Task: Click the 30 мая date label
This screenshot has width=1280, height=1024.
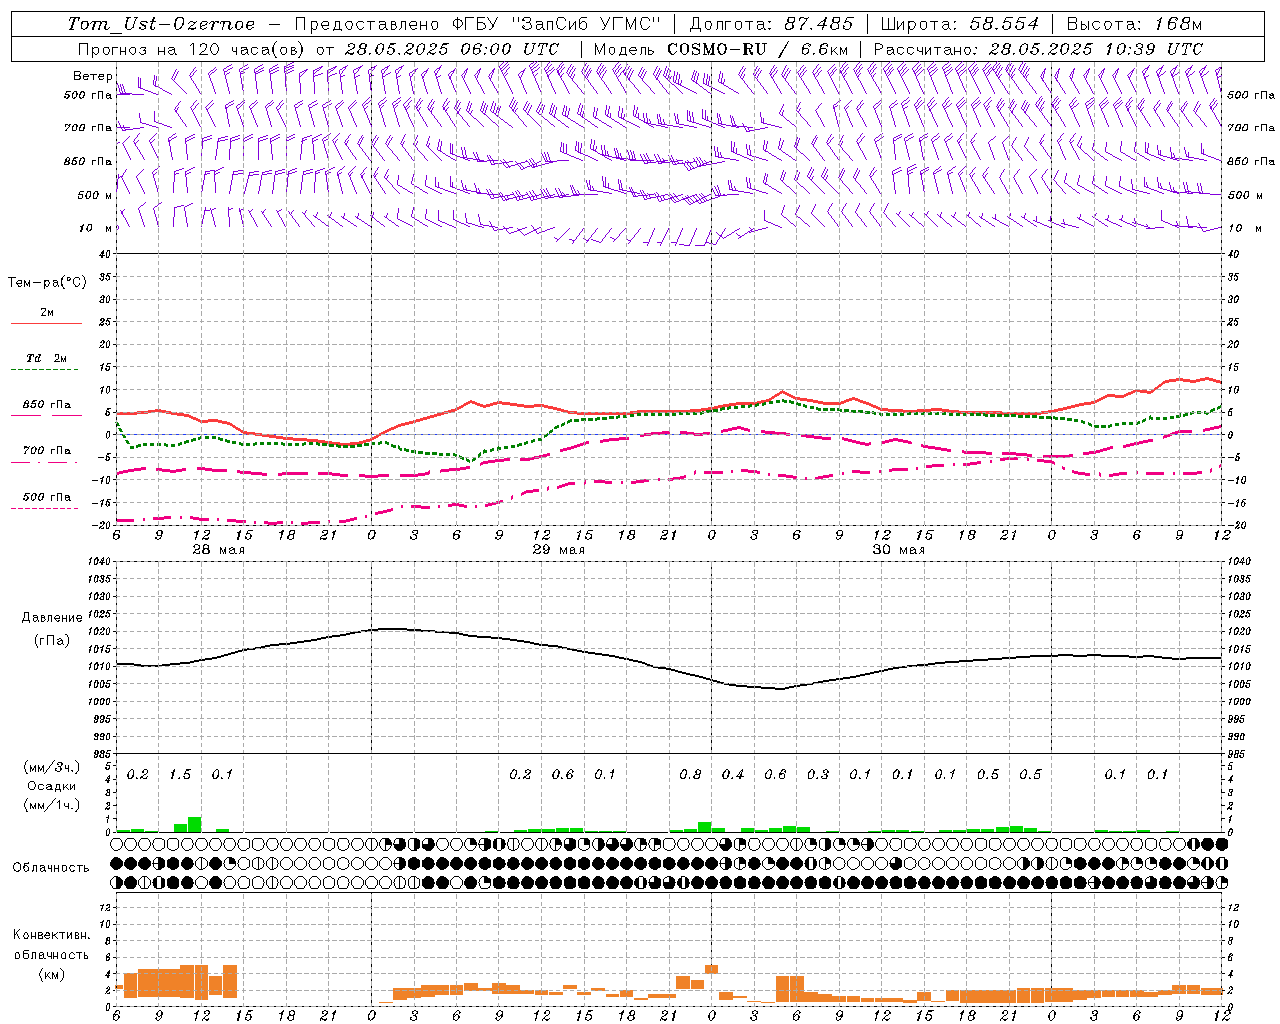Action: tap(898, 550)
